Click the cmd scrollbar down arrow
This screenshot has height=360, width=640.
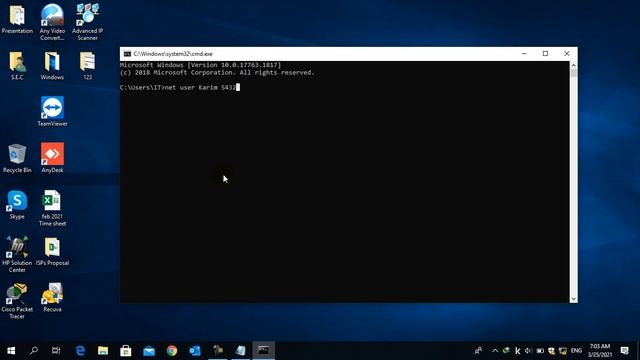pyautogui.click(x=573, y=299)
